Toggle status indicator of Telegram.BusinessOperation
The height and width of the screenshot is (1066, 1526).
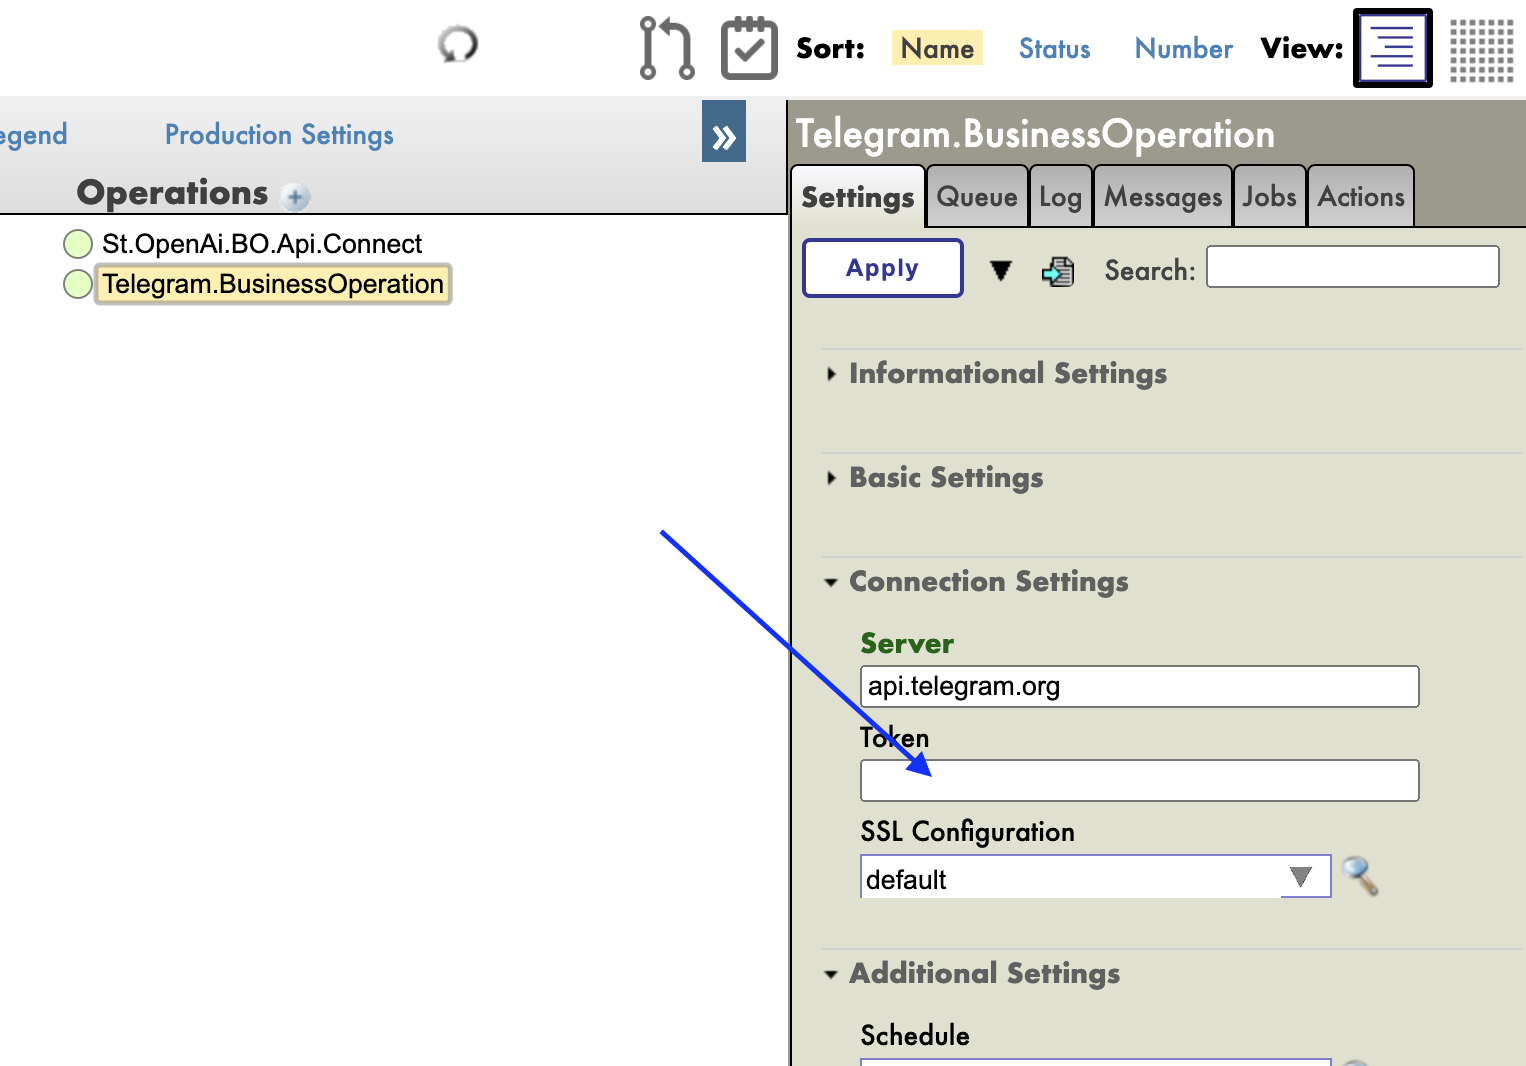point(78,284)
